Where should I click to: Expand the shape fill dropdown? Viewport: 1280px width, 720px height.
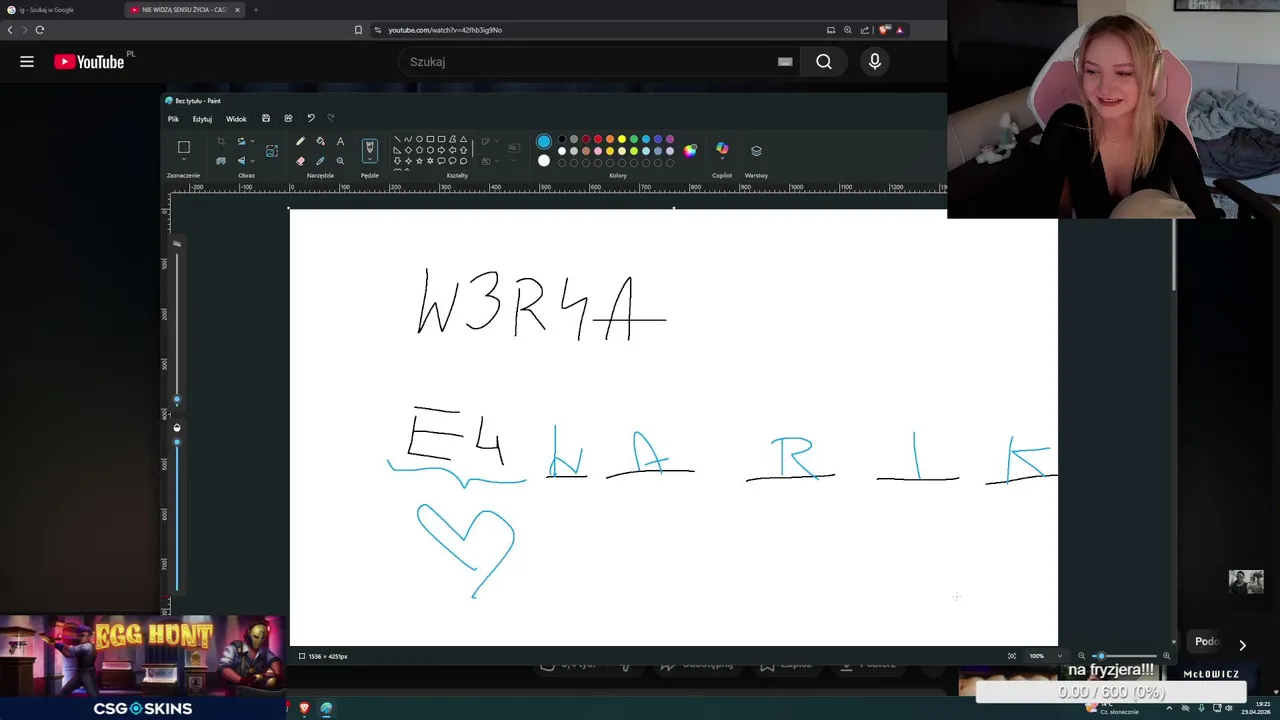point(498,160)
